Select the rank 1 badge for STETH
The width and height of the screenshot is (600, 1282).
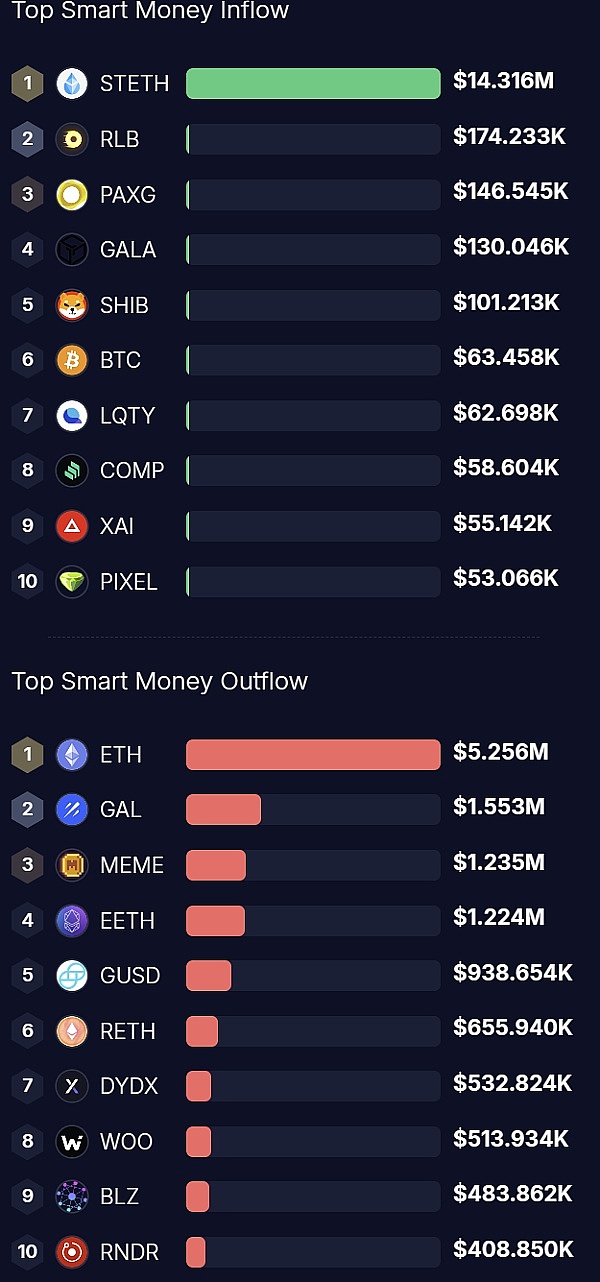(27, 84)
